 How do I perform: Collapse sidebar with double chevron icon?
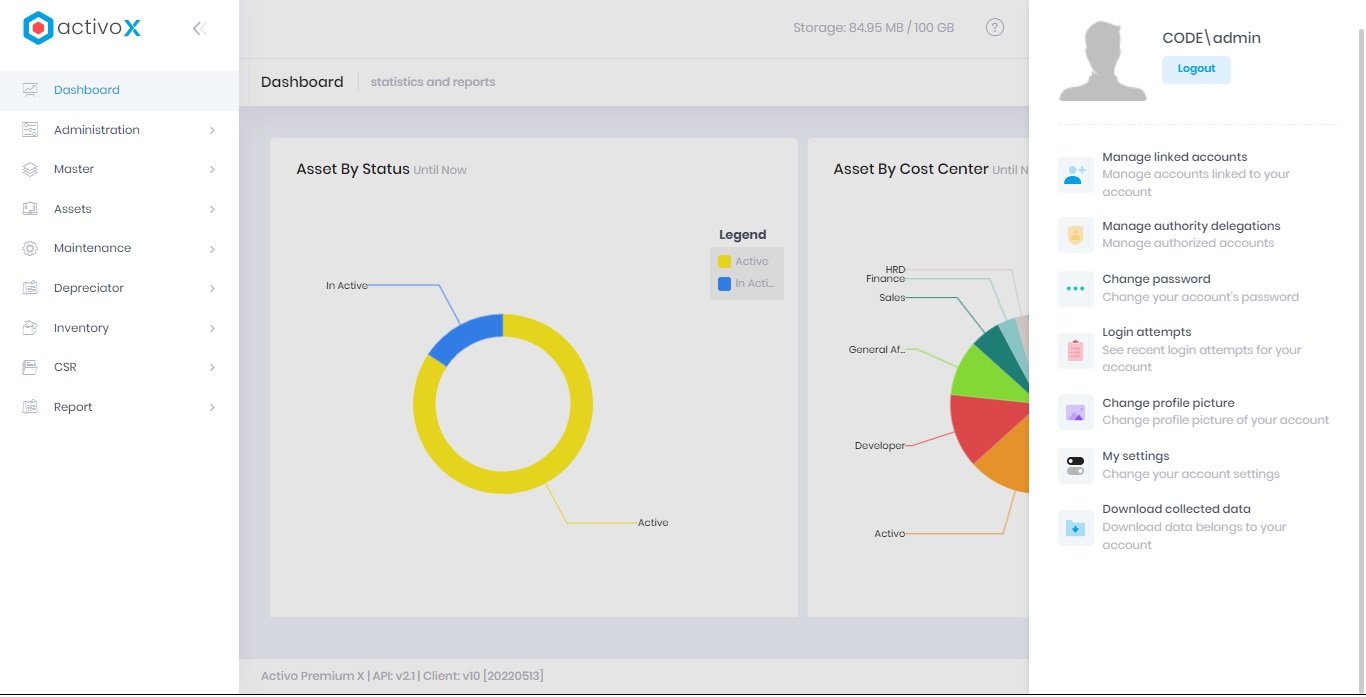(x=199, y=29)
